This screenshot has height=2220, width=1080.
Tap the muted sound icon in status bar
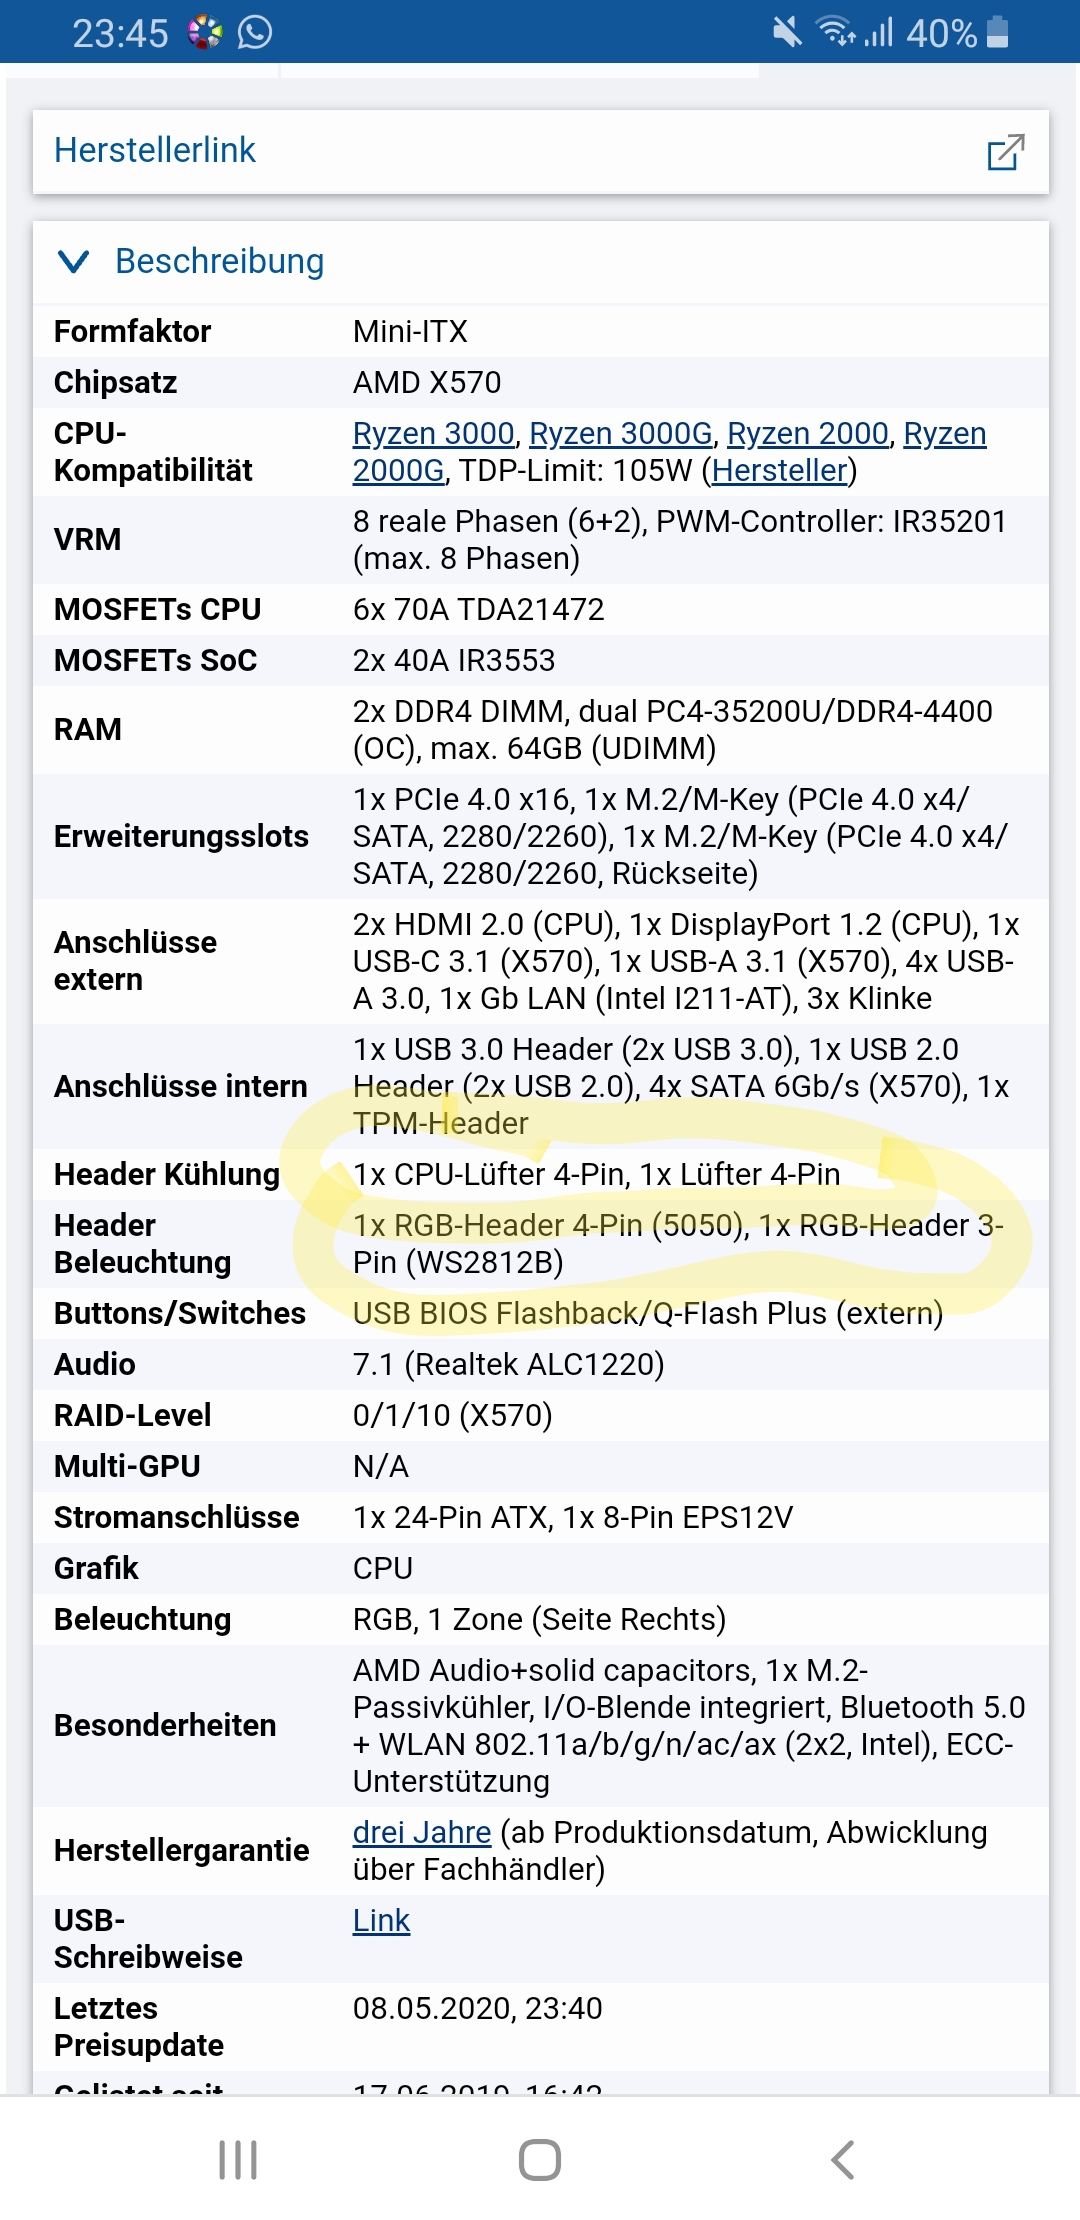coord(785,33)
